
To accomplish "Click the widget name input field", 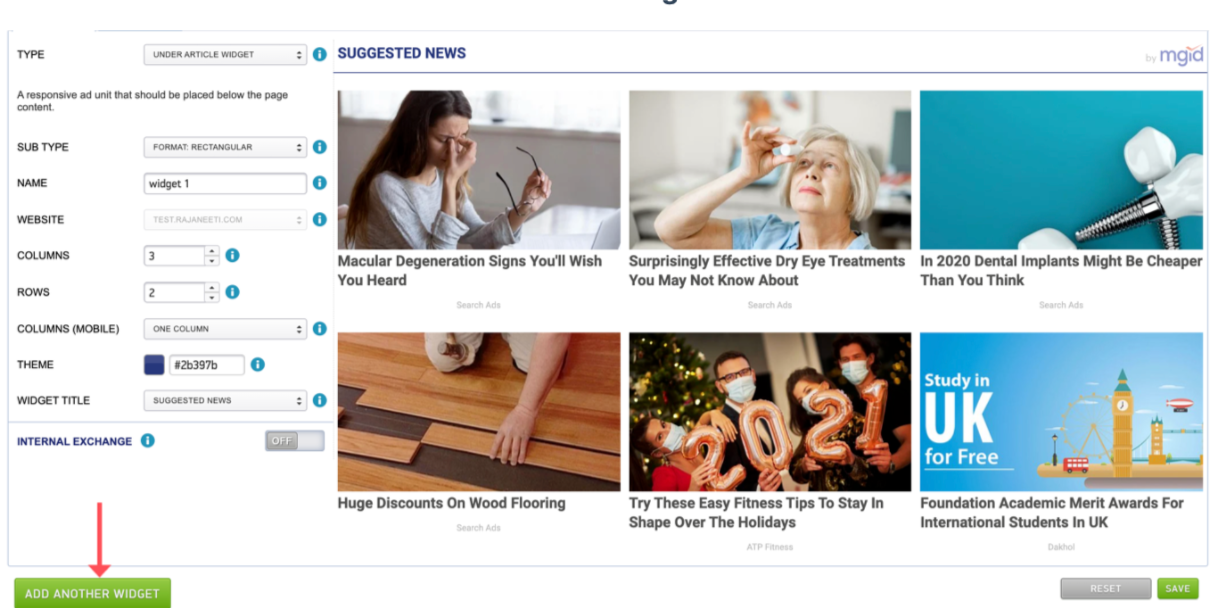I will click(225, 183).
